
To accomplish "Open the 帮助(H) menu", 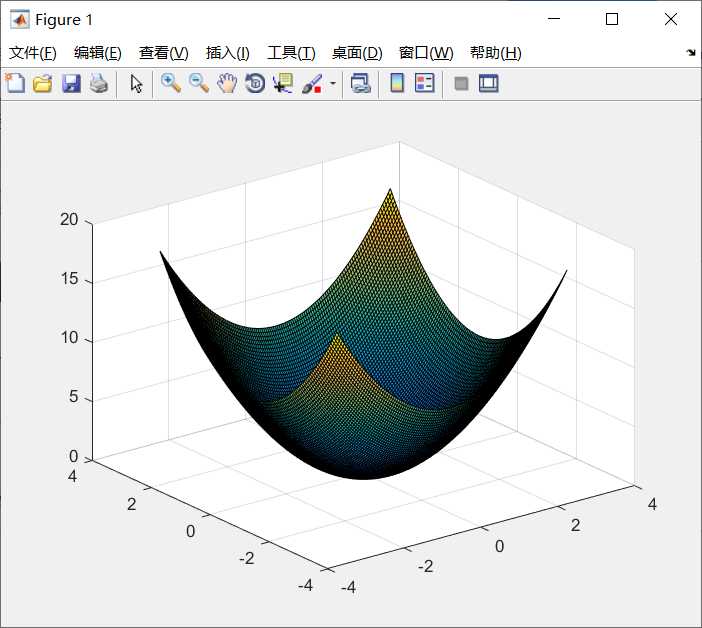I will coord(496,53).
